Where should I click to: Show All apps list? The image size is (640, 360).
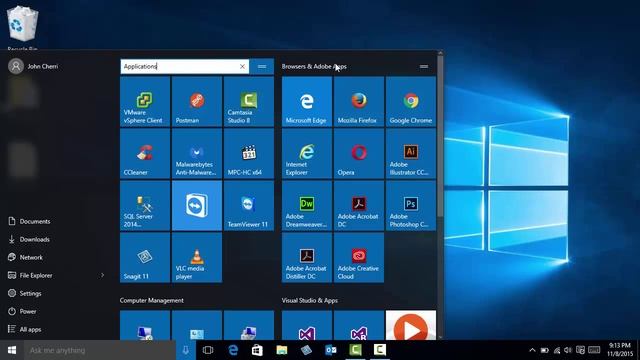coord(24,329)
